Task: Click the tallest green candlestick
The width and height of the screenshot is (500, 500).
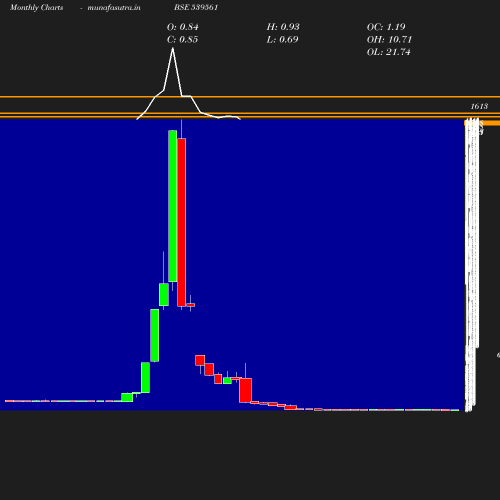Action: coord(173,206)
